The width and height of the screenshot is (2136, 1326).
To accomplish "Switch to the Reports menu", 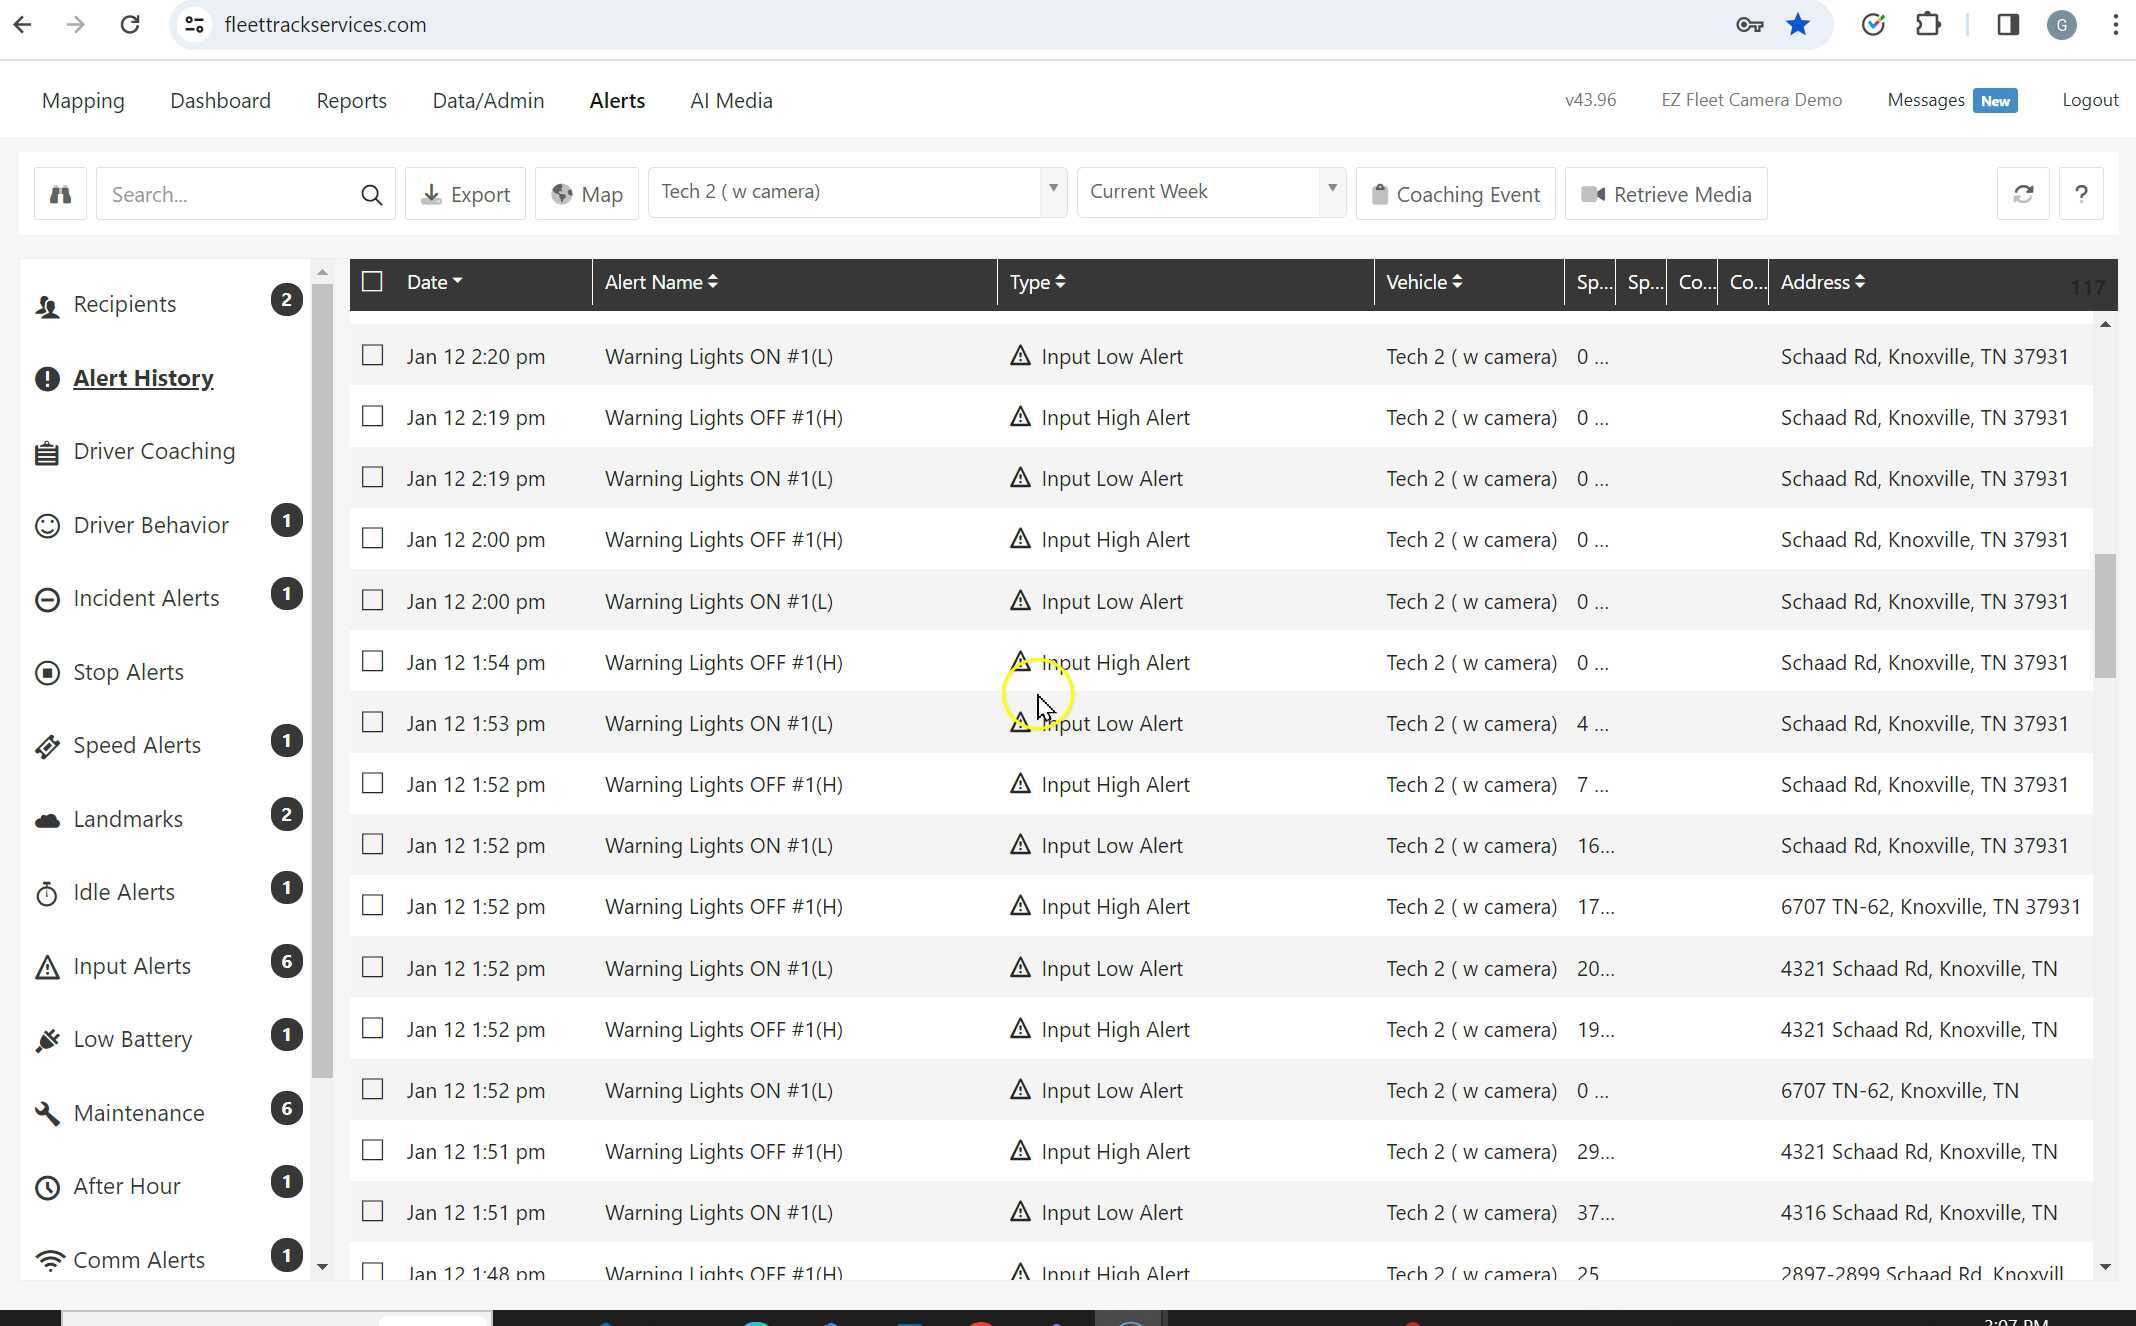I will tap(351, 101).
